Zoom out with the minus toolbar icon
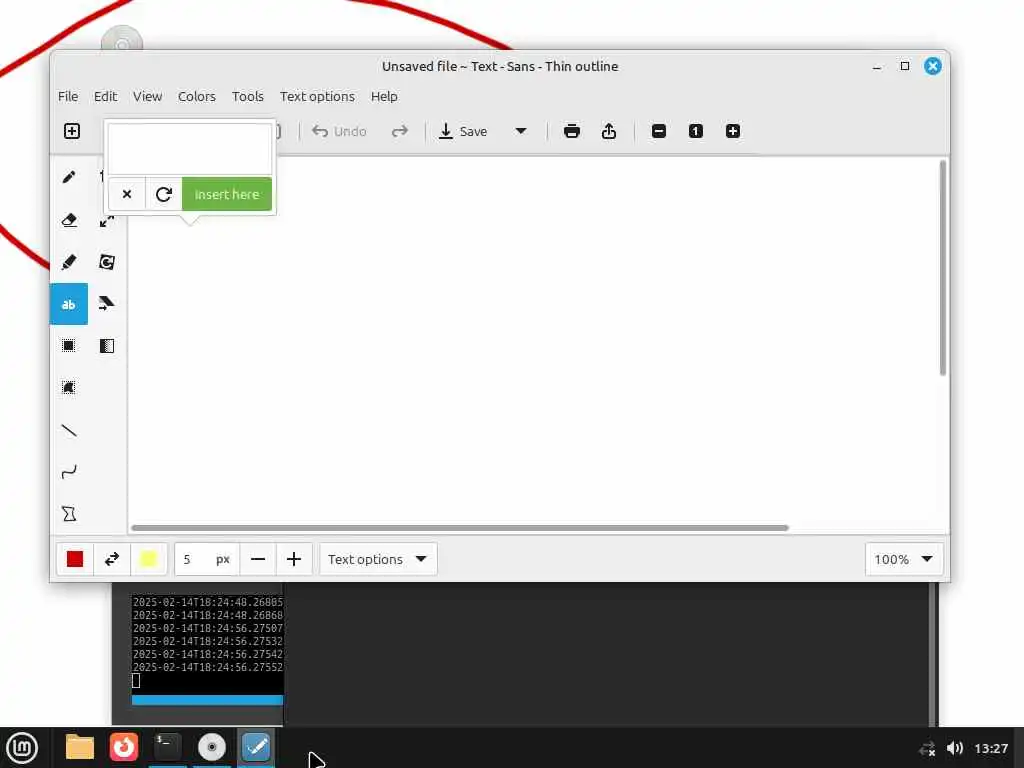The height and width of the screenshot is (768, 1024). pyautogui.click(x=659, y=131)
